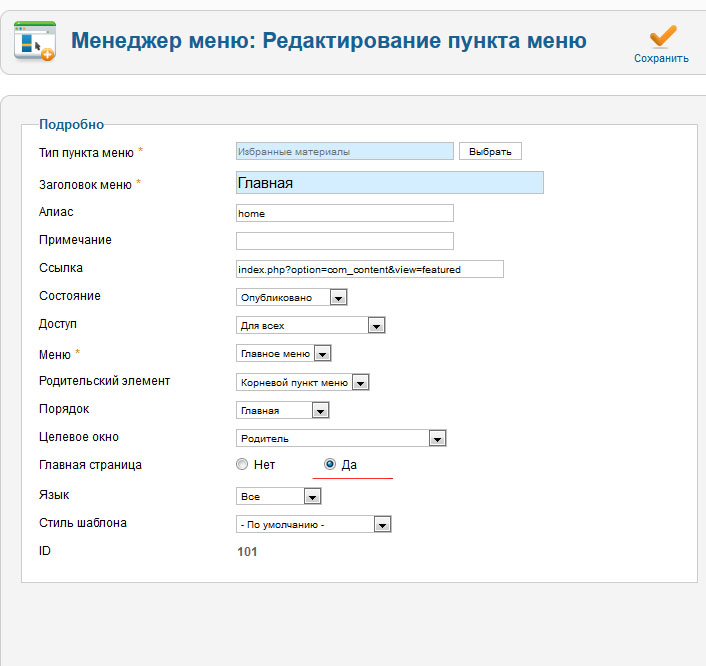Screen dimensions: 706x666
Task: Click the empty Примечание input field
Action: (344, 241)
